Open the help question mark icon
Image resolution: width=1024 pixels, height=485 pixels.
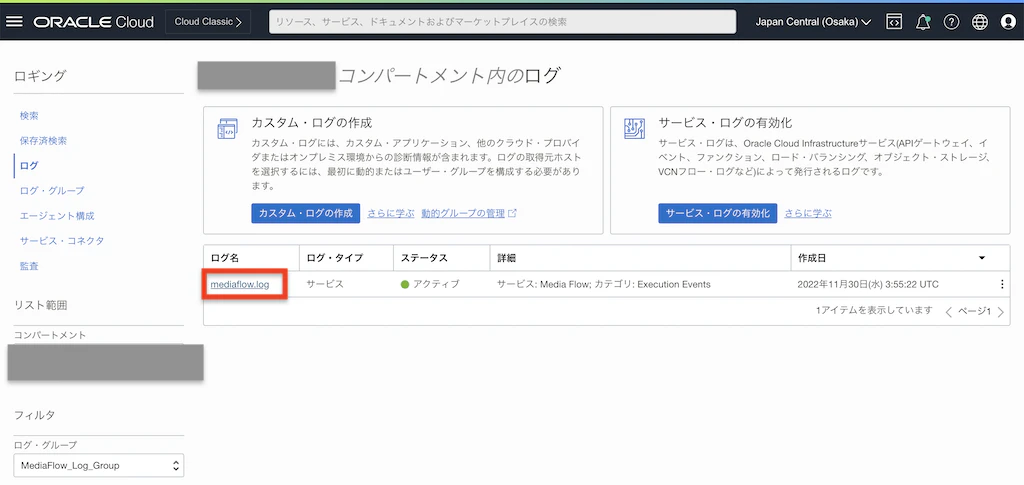(x=952, y=22)
